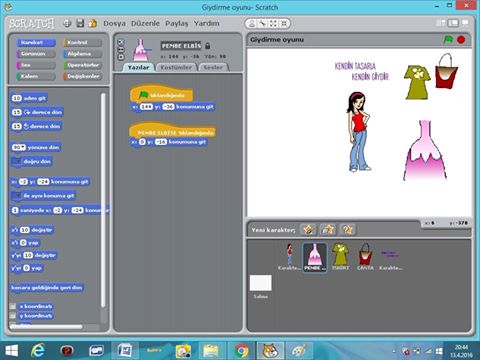The width and height of the screenshot is (480, 360).
Task: Click the girl character sprite thumbnail
Action: (x=290, y=257)
